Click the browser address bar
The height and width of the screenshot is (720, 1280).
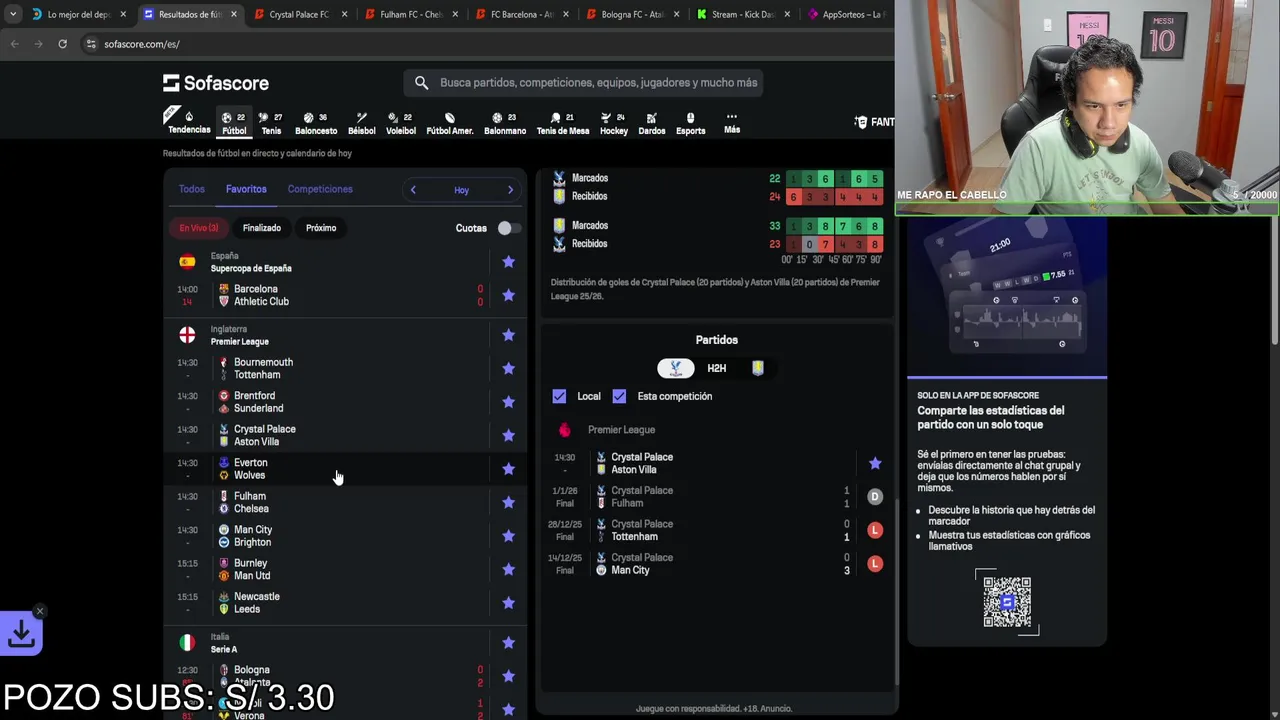[480, 44]
